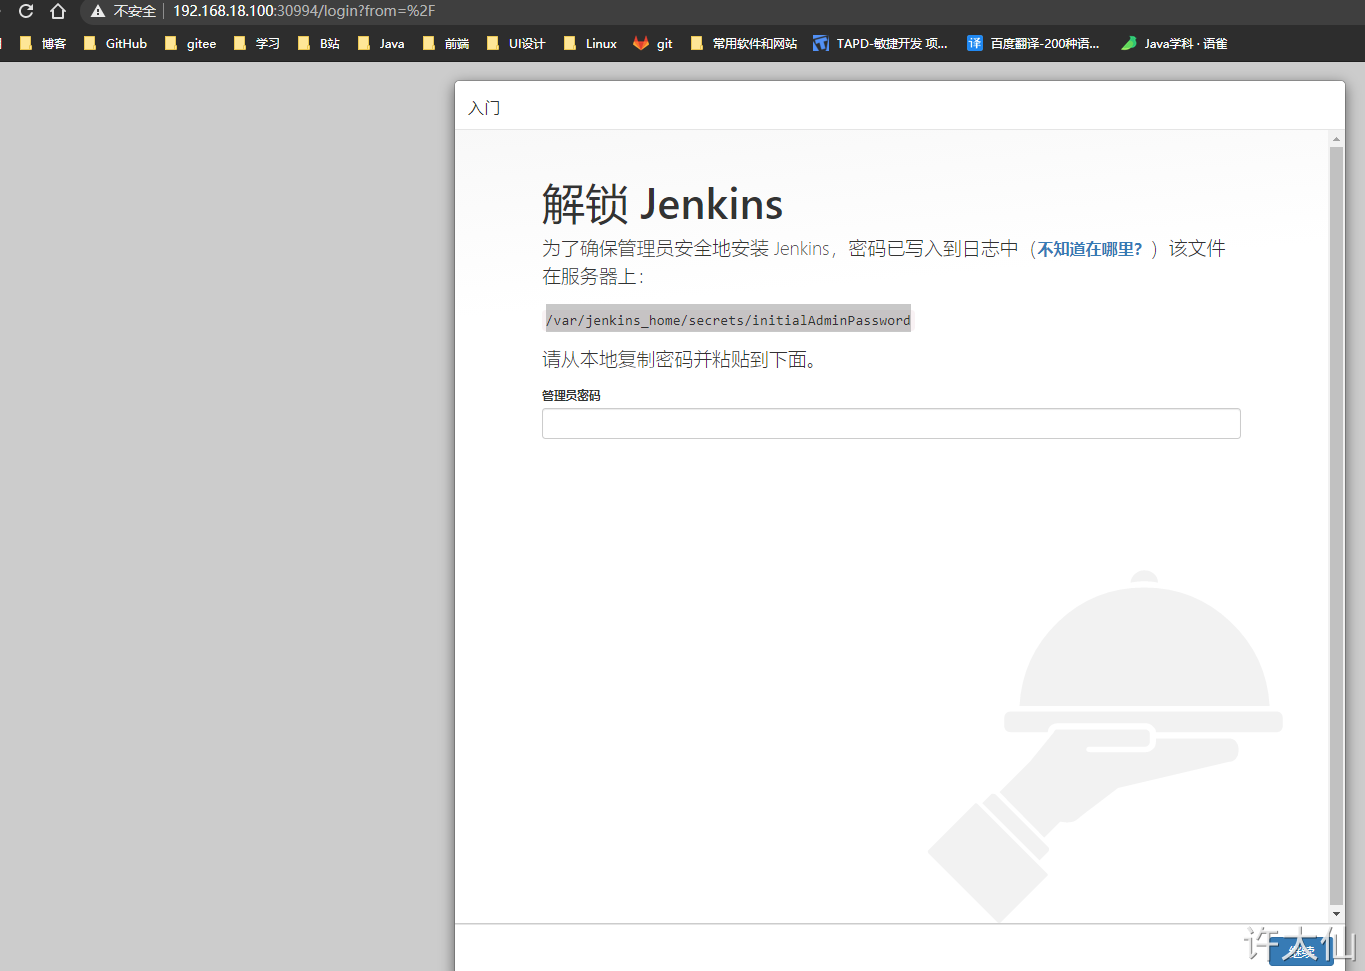Screen dimensions: 1365x971
Task: Open the gitee bookmark folder
Action: pyautogui.click(x=190, y=43)
